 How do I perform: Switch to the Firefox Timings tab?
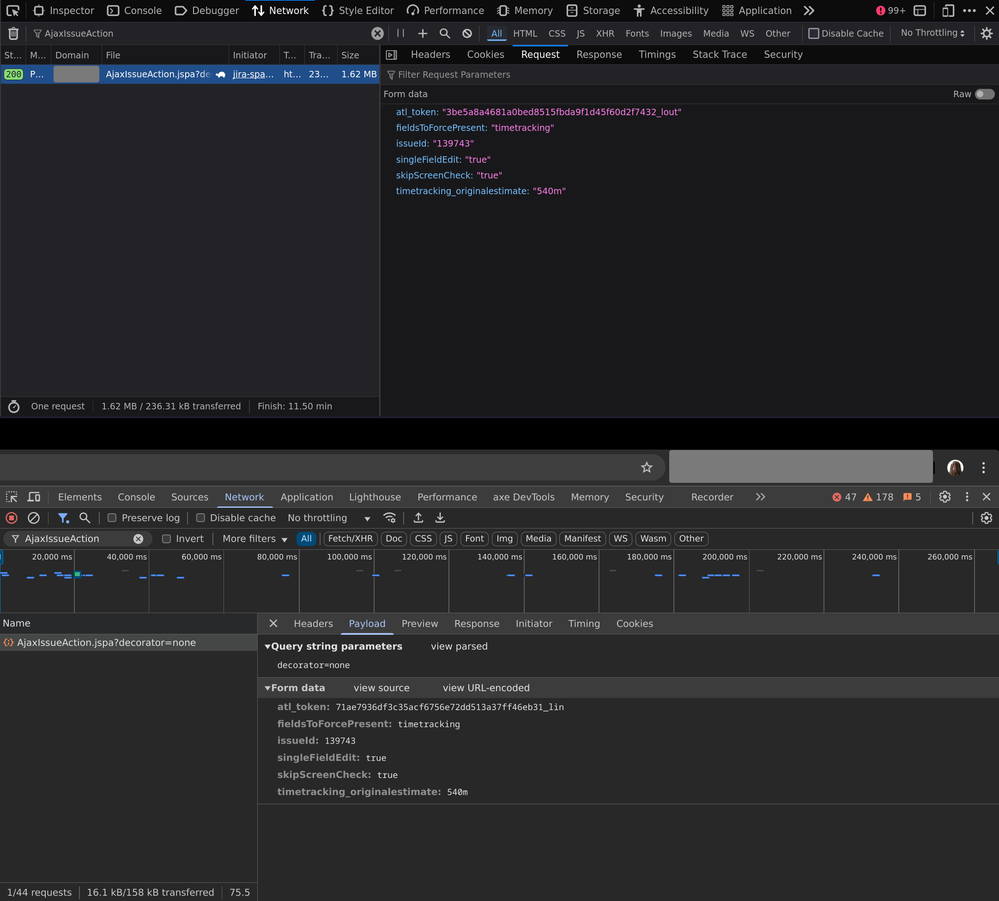(x=657, y=54)
